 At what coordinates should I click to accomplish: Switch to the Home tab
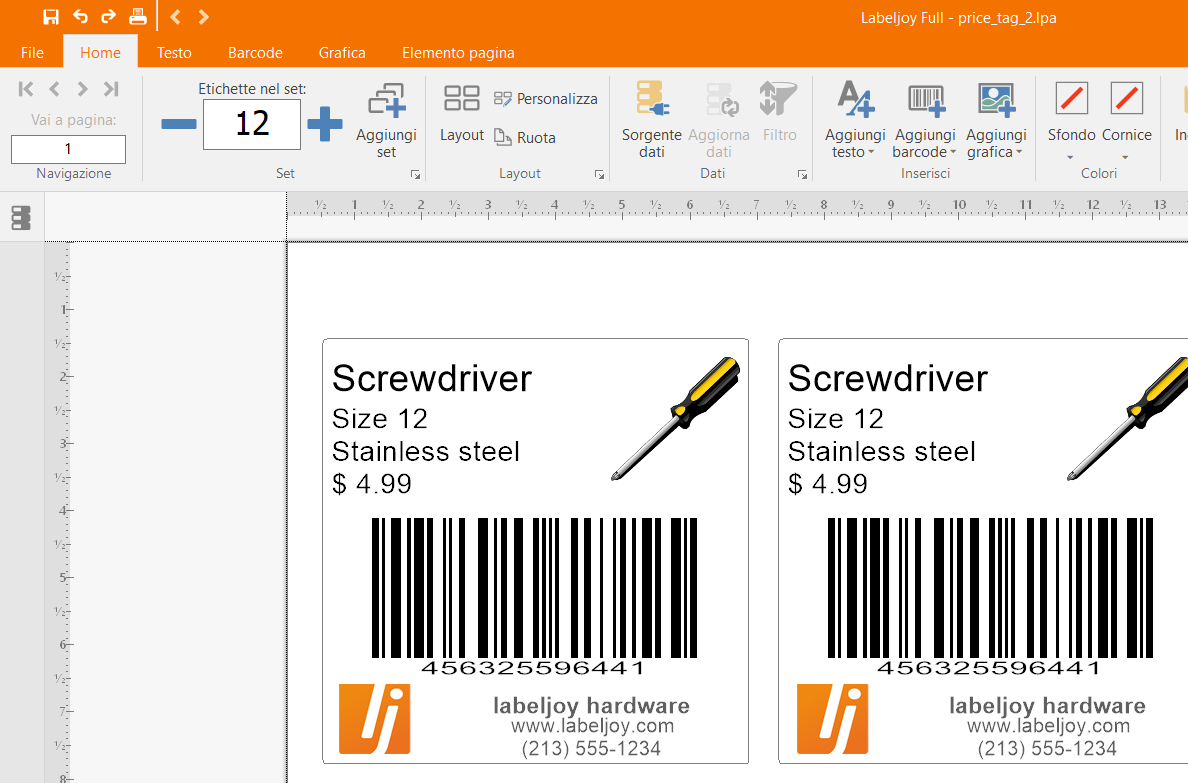click(100, 52)
